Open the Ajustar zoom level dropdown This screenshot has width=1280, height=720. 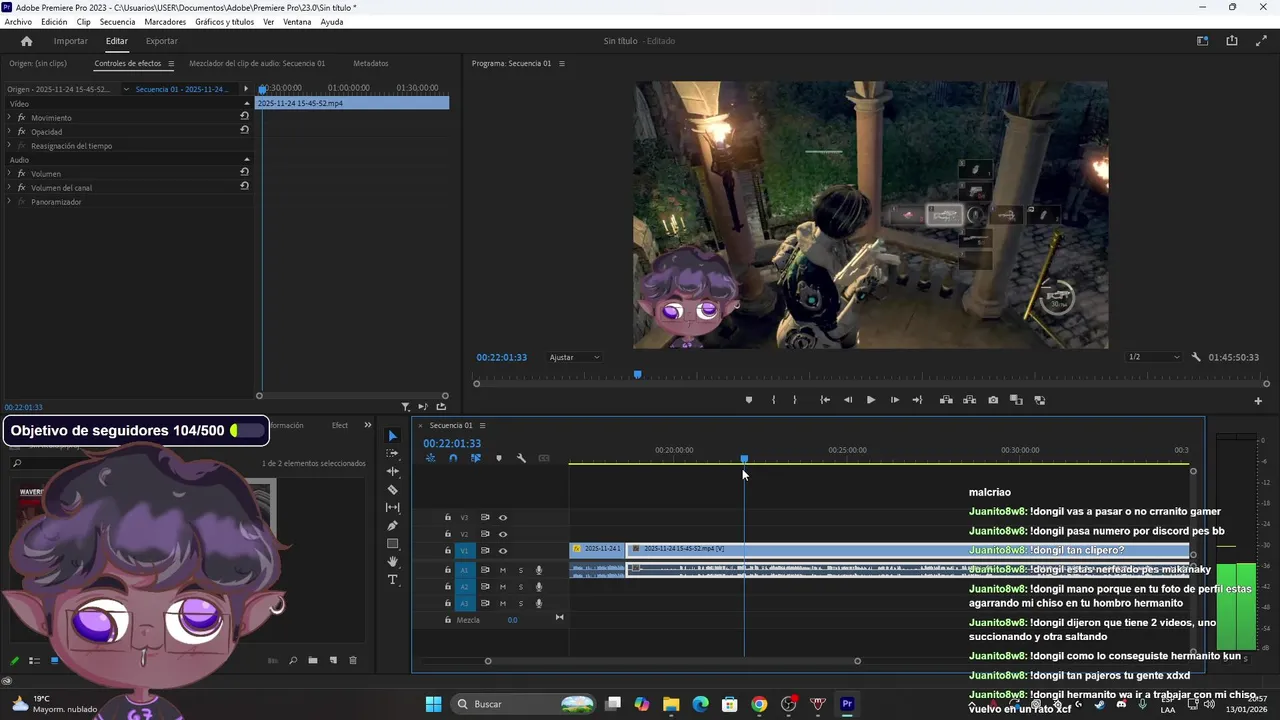pyautogui.click(x=574, y=357)
